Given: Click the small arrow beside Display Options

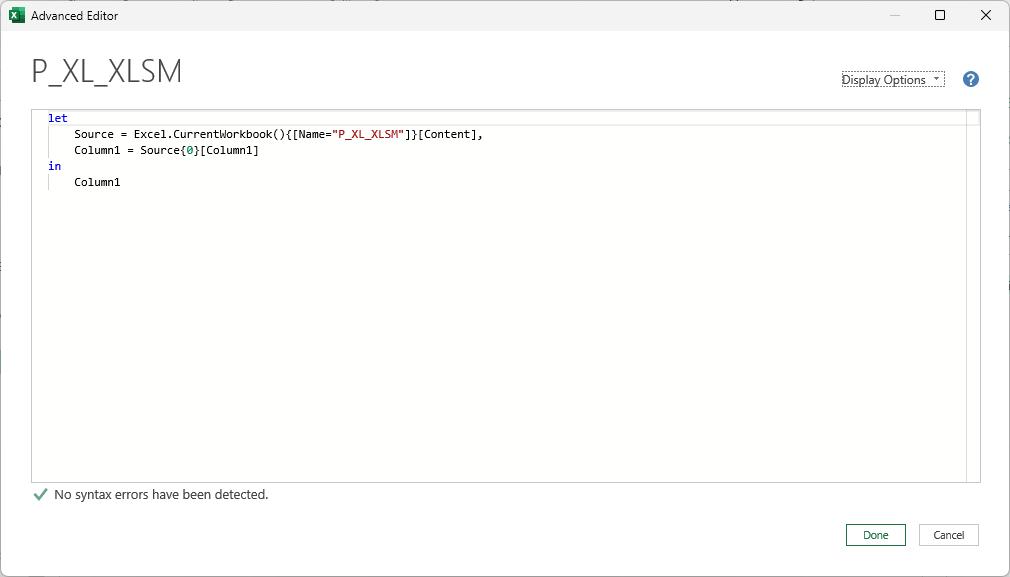Looking at the screenshot, I should coord(936,79).
